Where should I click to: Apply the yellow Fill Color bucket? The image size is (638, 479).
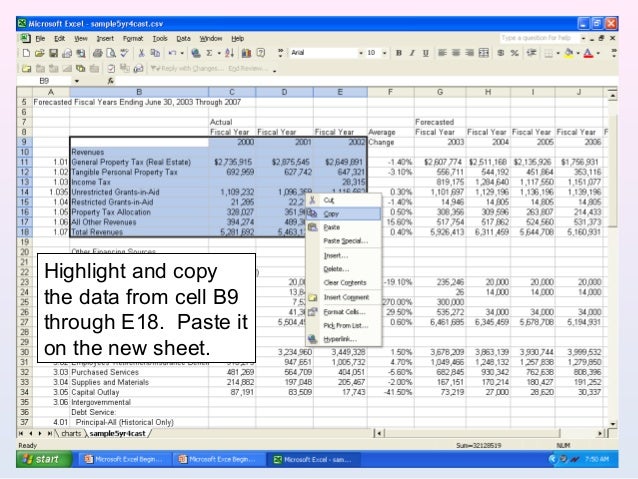[569, 53]
